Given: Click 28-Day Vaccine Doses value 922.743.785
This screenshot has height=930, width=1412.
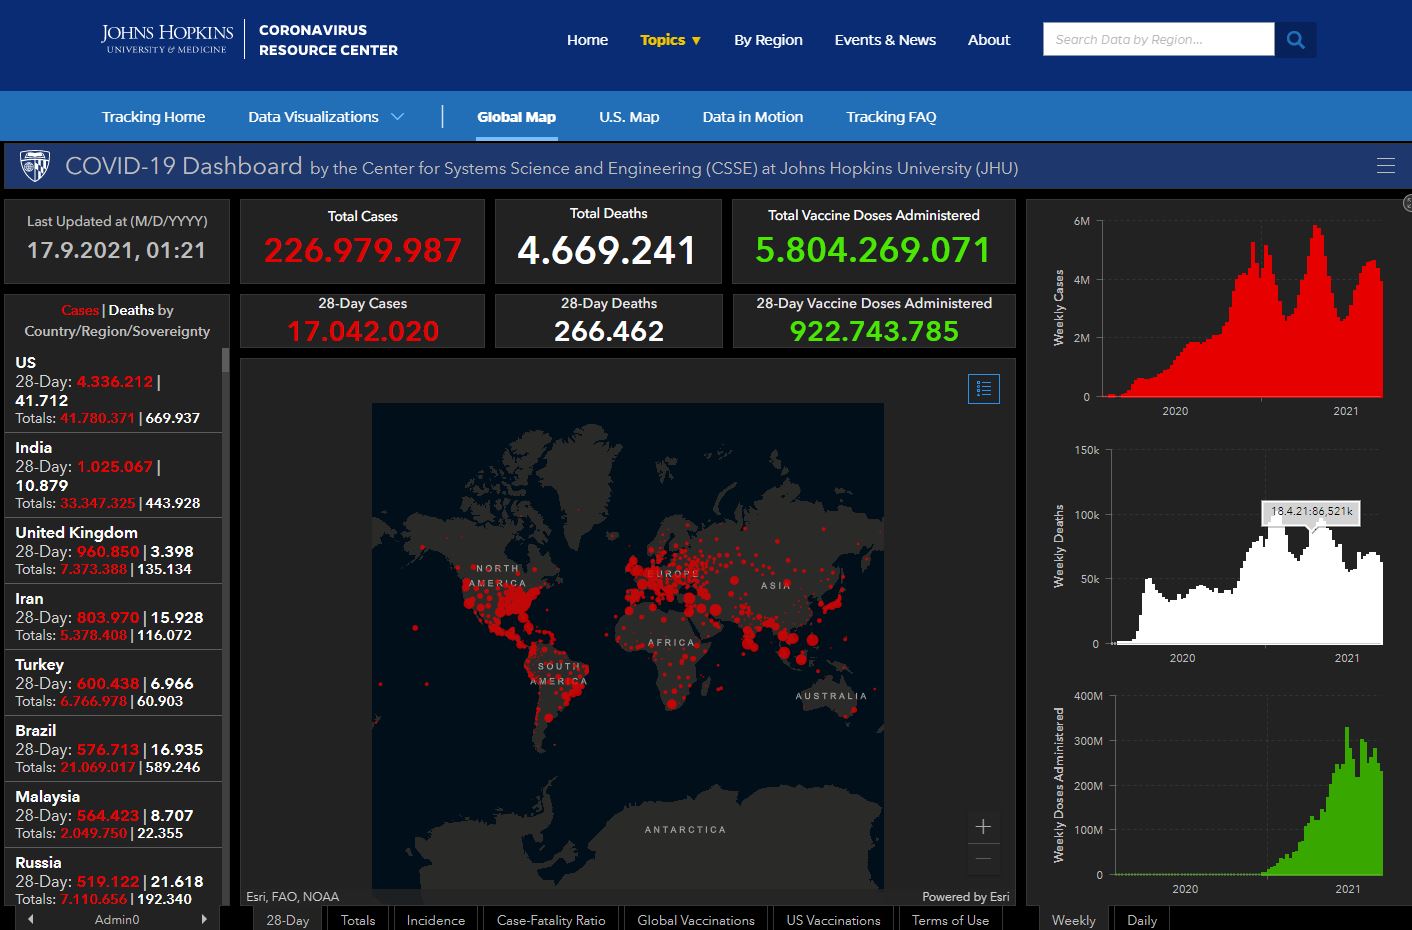Looking at the screenshot, I should click(x=874, y=331).
